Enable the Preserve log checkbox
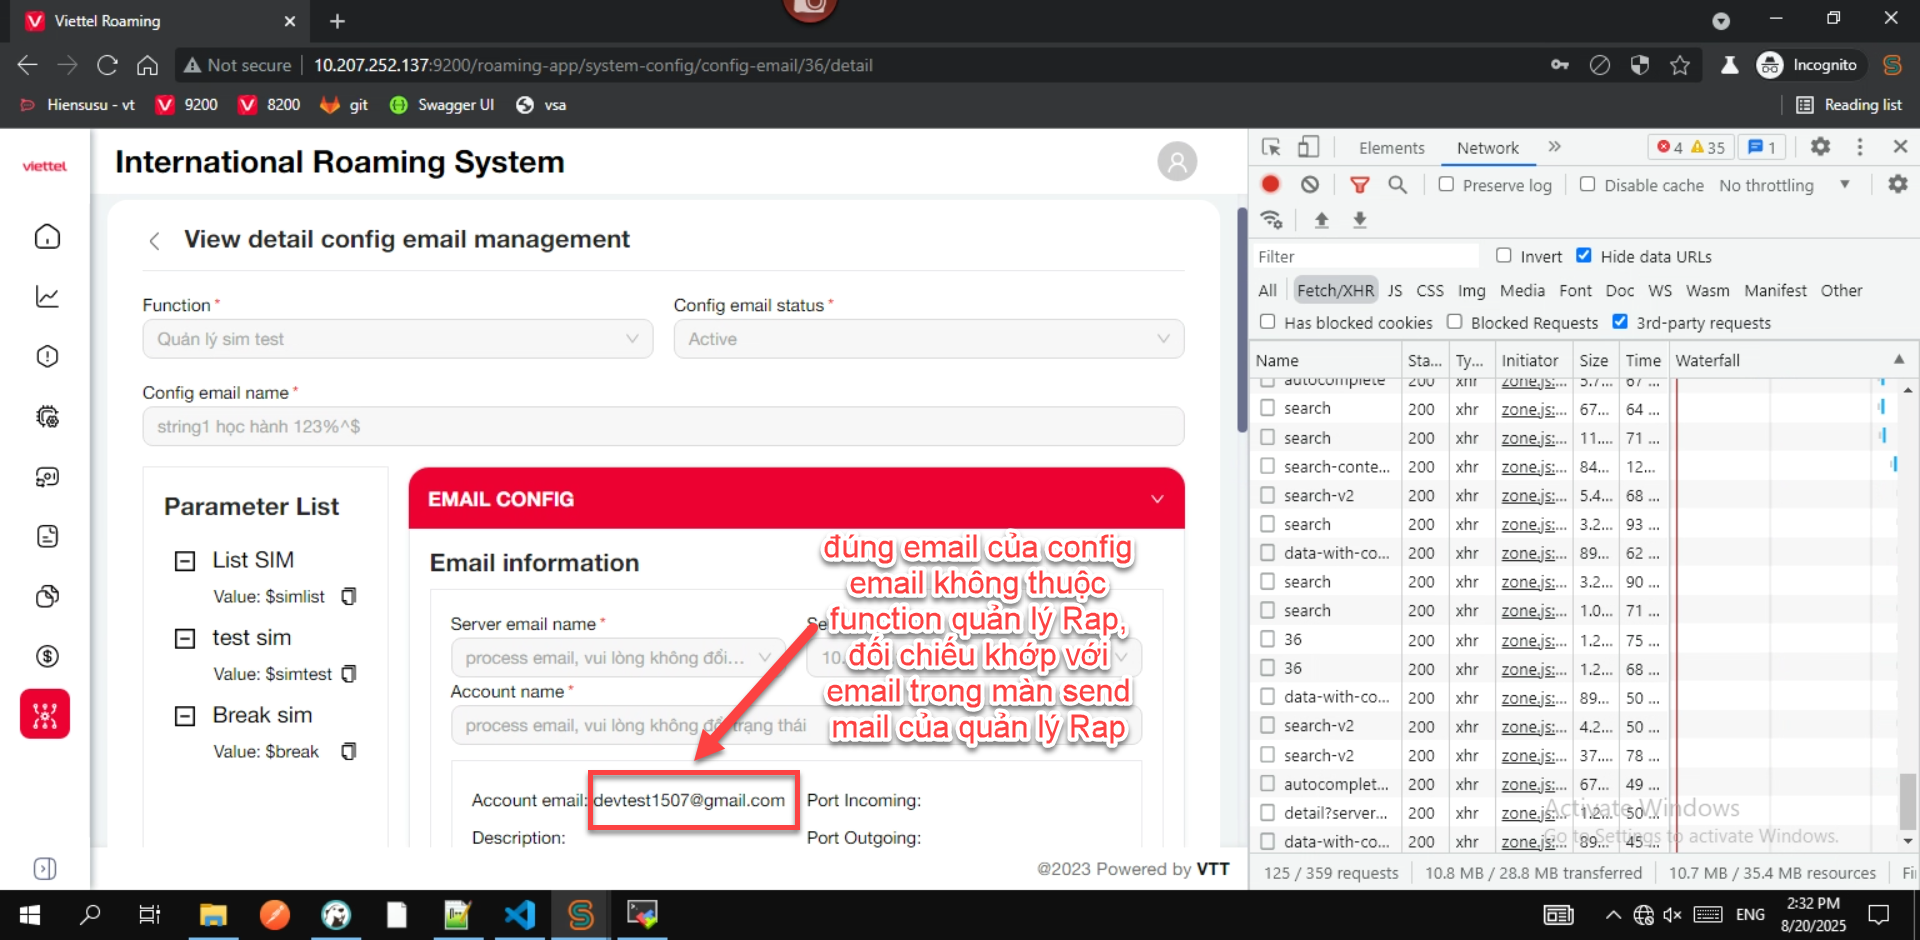Screen dimensions: 1920x940 1446,185
